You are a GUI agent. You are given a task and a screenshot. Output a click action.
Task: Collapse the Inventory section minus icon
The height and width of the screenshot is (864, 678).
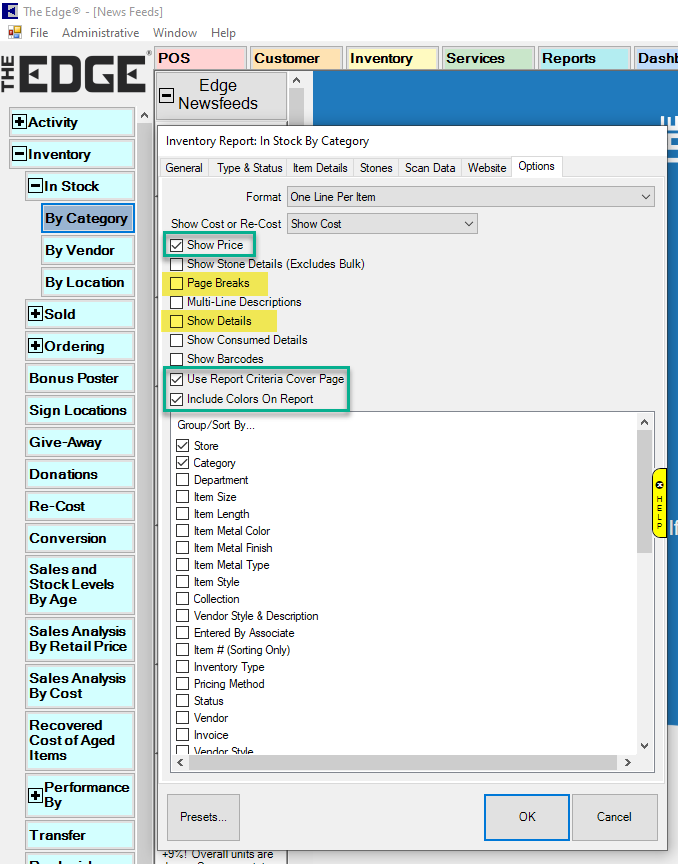(x=19, y=154)
